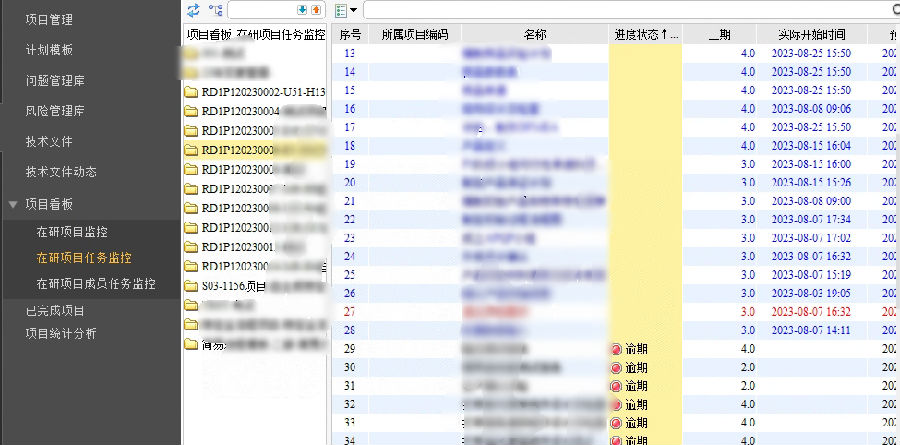Click the red overdue icon in row 31
This screenshot has width=900, height=445.
(617, 386)
